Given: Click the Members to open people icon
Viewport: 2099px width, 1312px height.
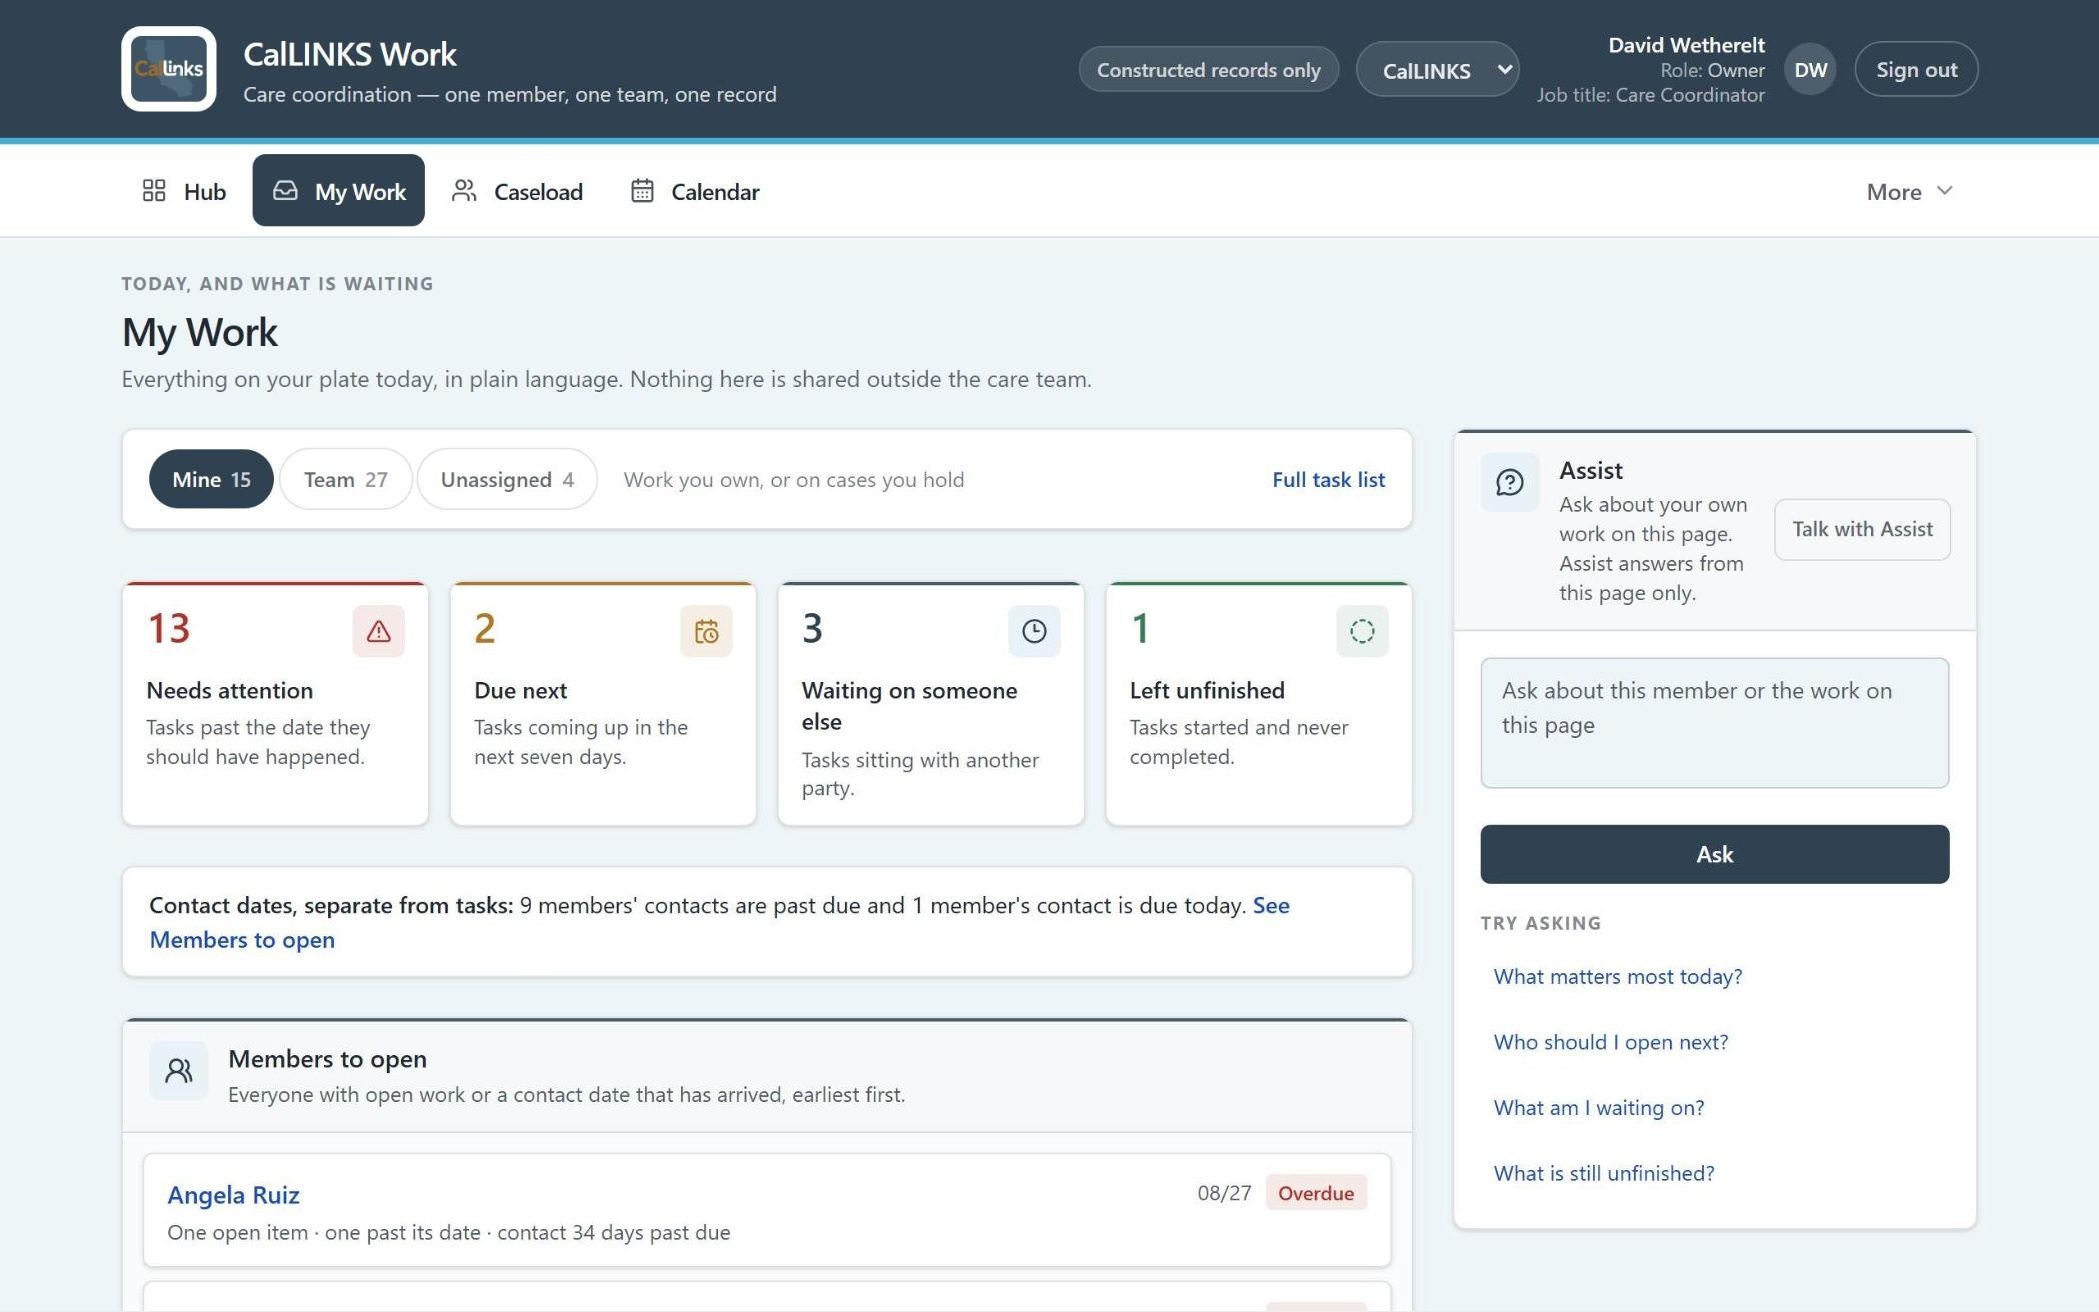Looking at the screenshot, I should (x=179, y=1071).
